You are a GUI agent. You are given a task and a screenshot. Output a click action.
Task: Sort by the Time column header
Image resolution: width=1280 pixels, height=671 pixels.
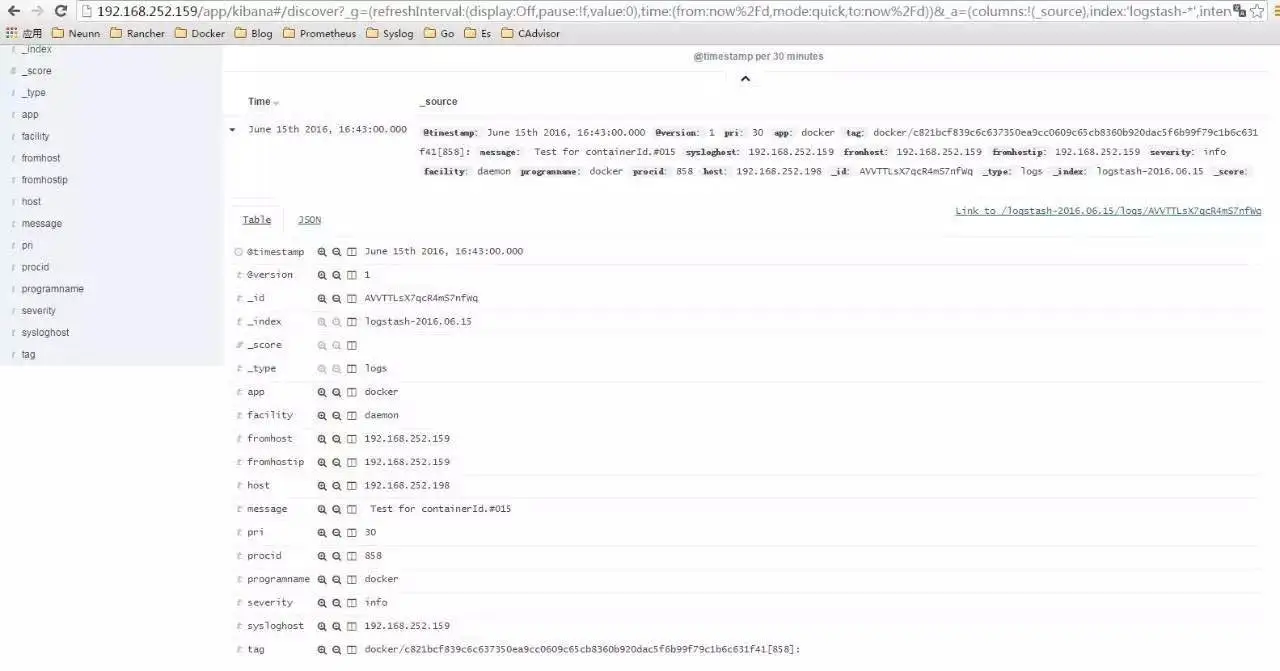[264, 102]
